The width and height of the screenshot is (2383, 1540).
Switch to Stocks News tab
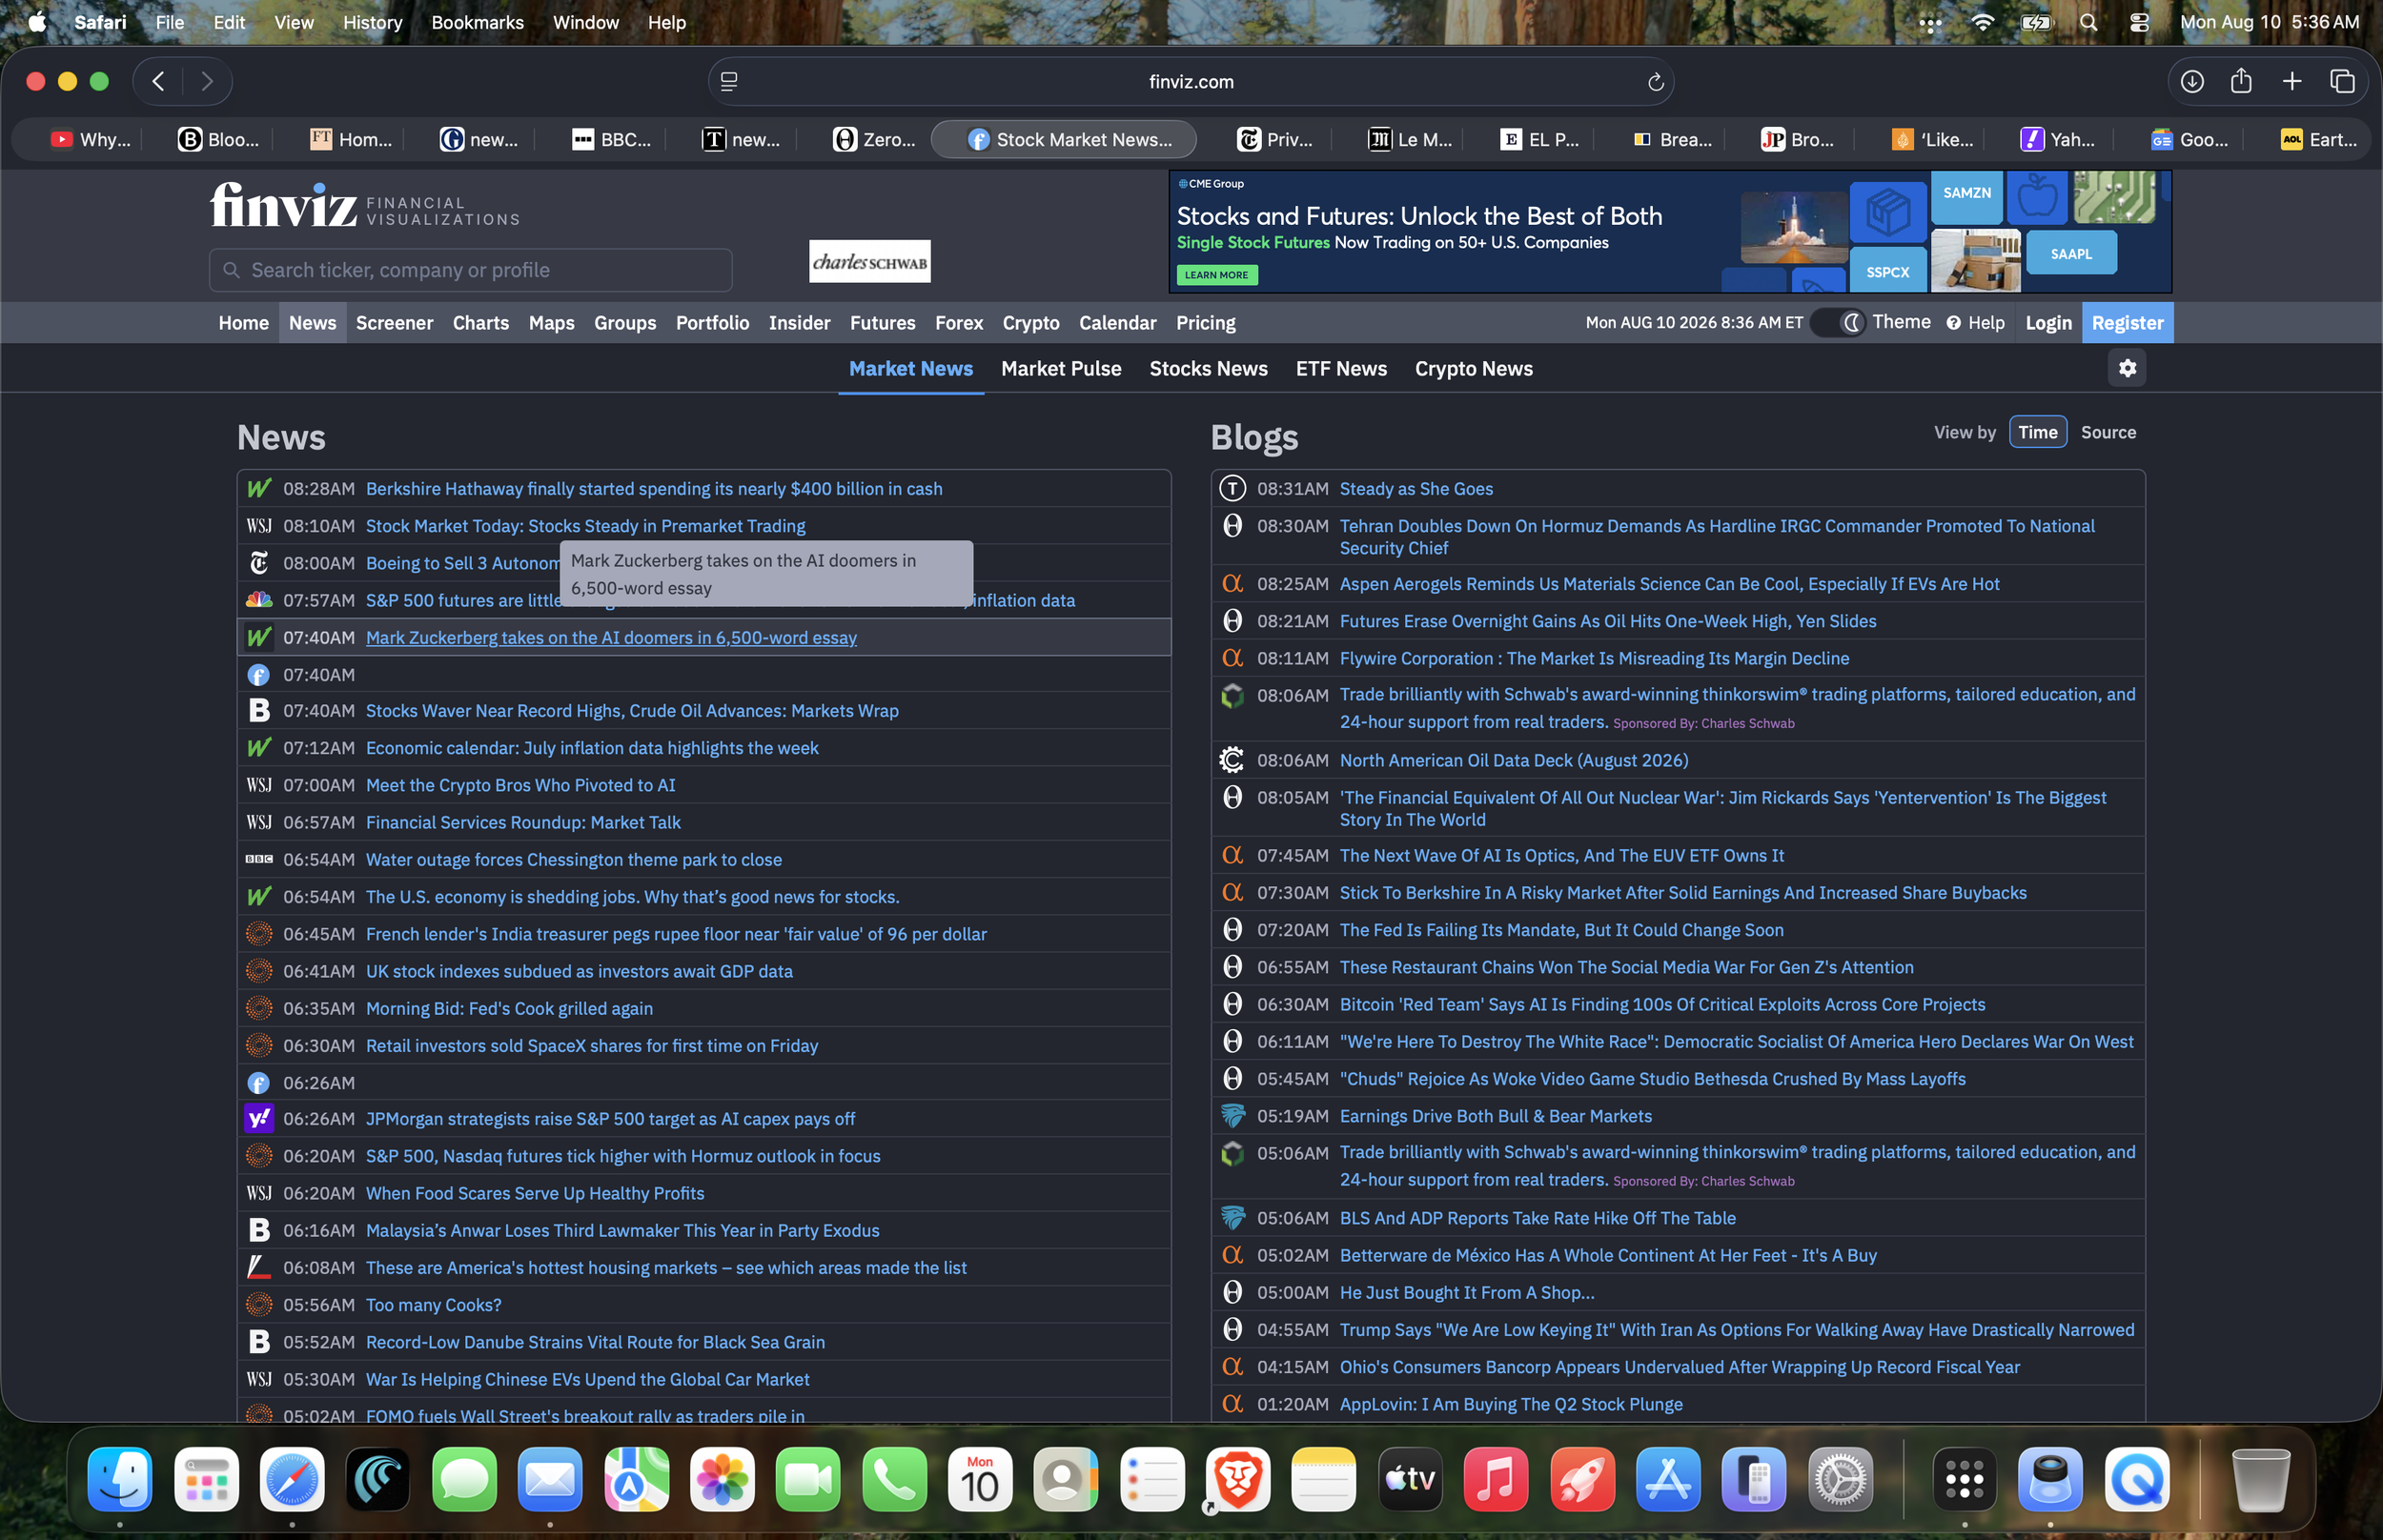(1208, 369)
